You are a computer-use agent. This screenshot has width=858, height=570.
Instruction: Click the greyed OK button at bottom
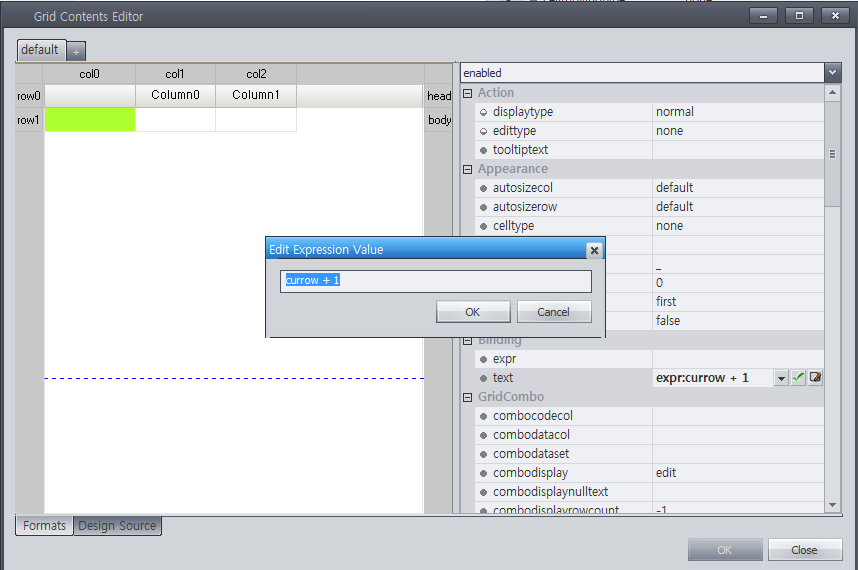click(724, 550)
